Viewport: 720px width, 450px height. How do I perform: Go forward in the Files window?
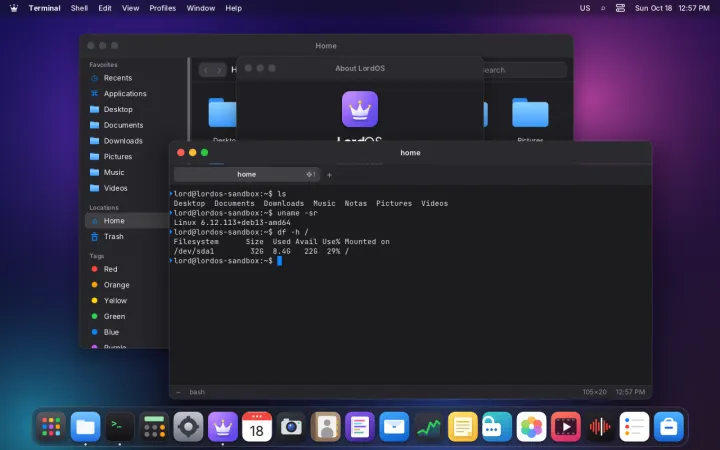pos(219,70)
